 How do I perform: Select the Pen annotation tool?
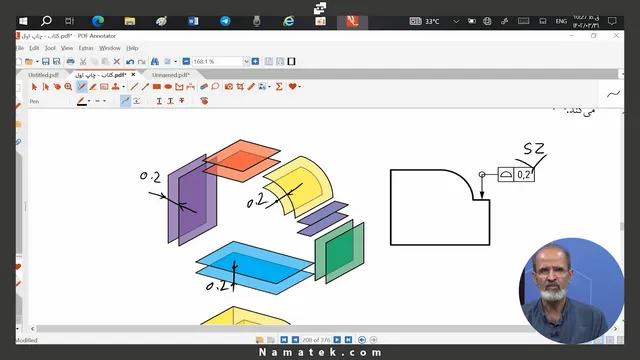click(82, 87)
